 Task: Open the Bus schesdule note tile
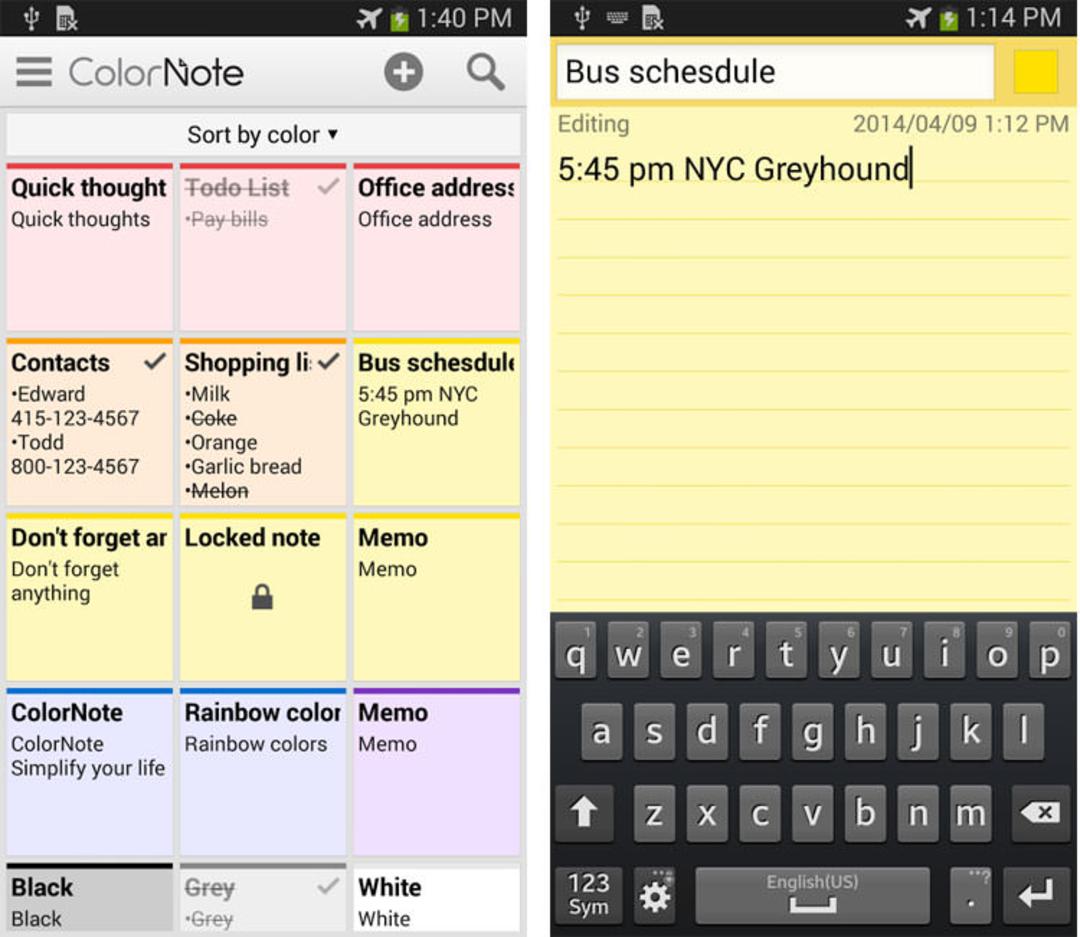437,422
